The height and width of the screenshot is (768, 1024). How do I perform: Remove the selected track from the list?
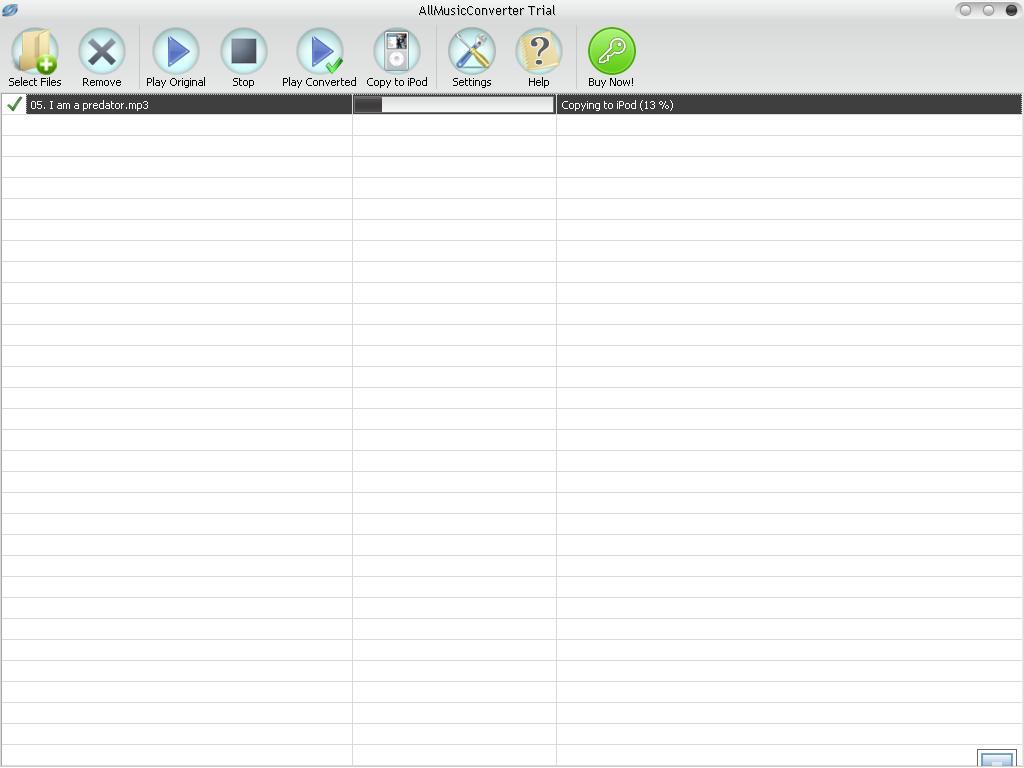click(101, 48)
